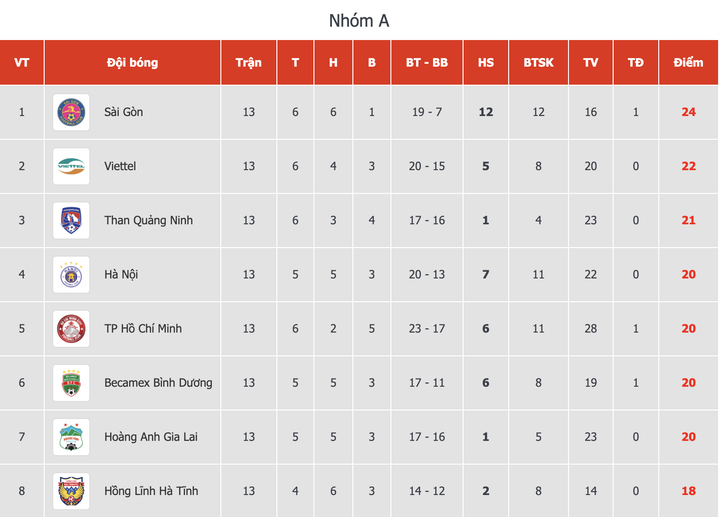Click the Nhóm A group title
The image size is (720, 517).
tap(360, 20)
